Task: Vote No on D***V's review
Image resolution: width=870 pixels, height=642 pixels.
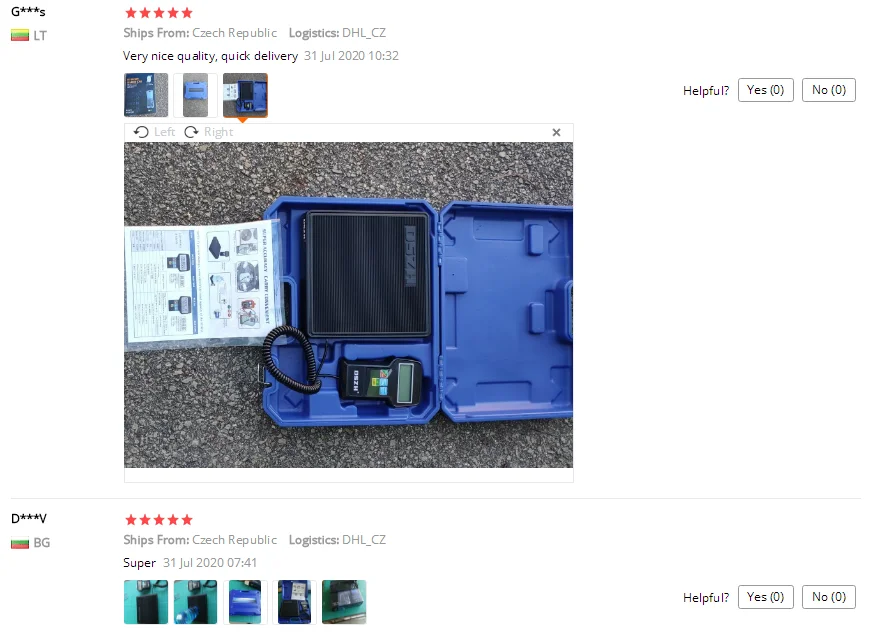Action: (828, 597)
